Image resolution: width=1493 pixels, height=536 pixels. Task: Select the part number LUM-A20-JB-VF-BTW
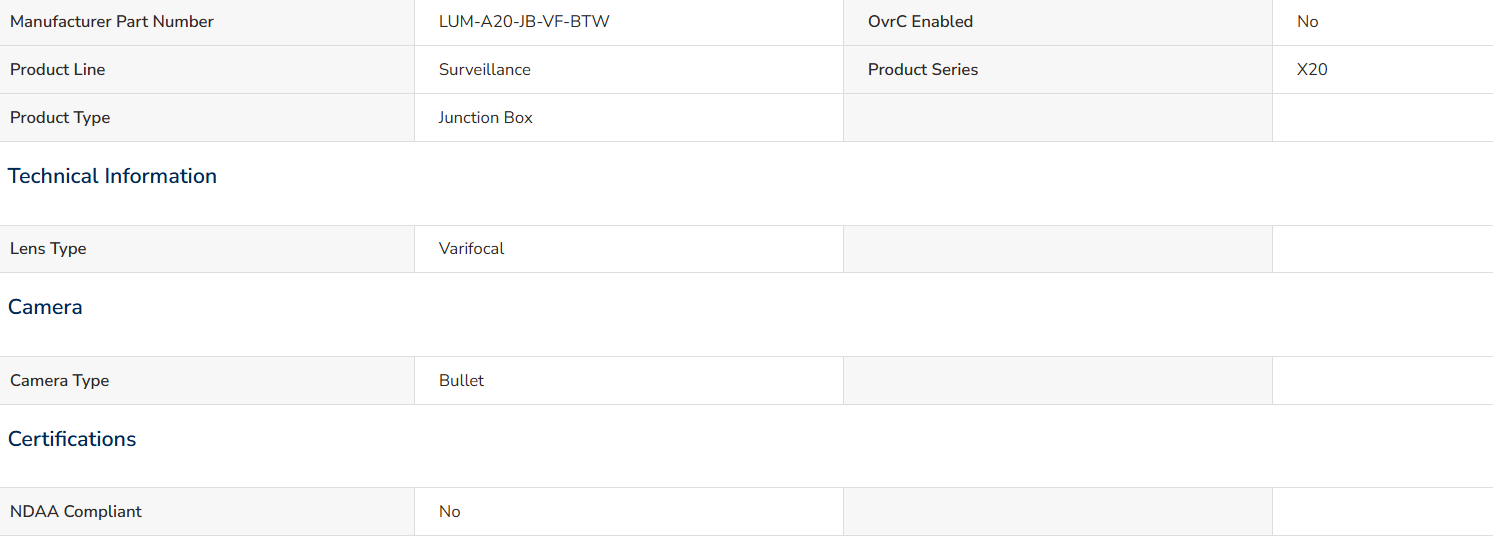[x=524, y=21]
